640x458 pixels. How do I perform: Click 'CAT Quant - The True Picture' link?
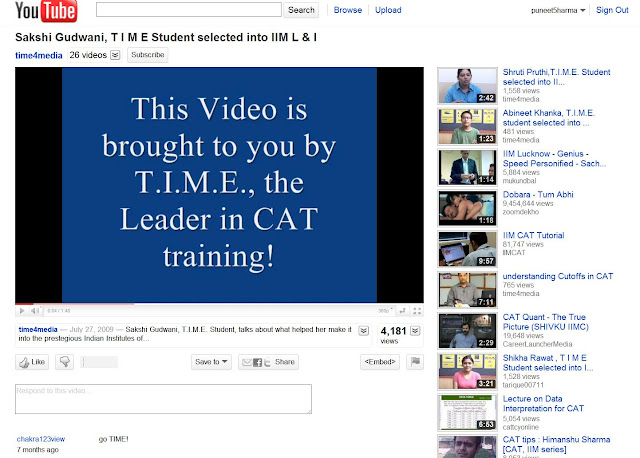pos(546,322)
